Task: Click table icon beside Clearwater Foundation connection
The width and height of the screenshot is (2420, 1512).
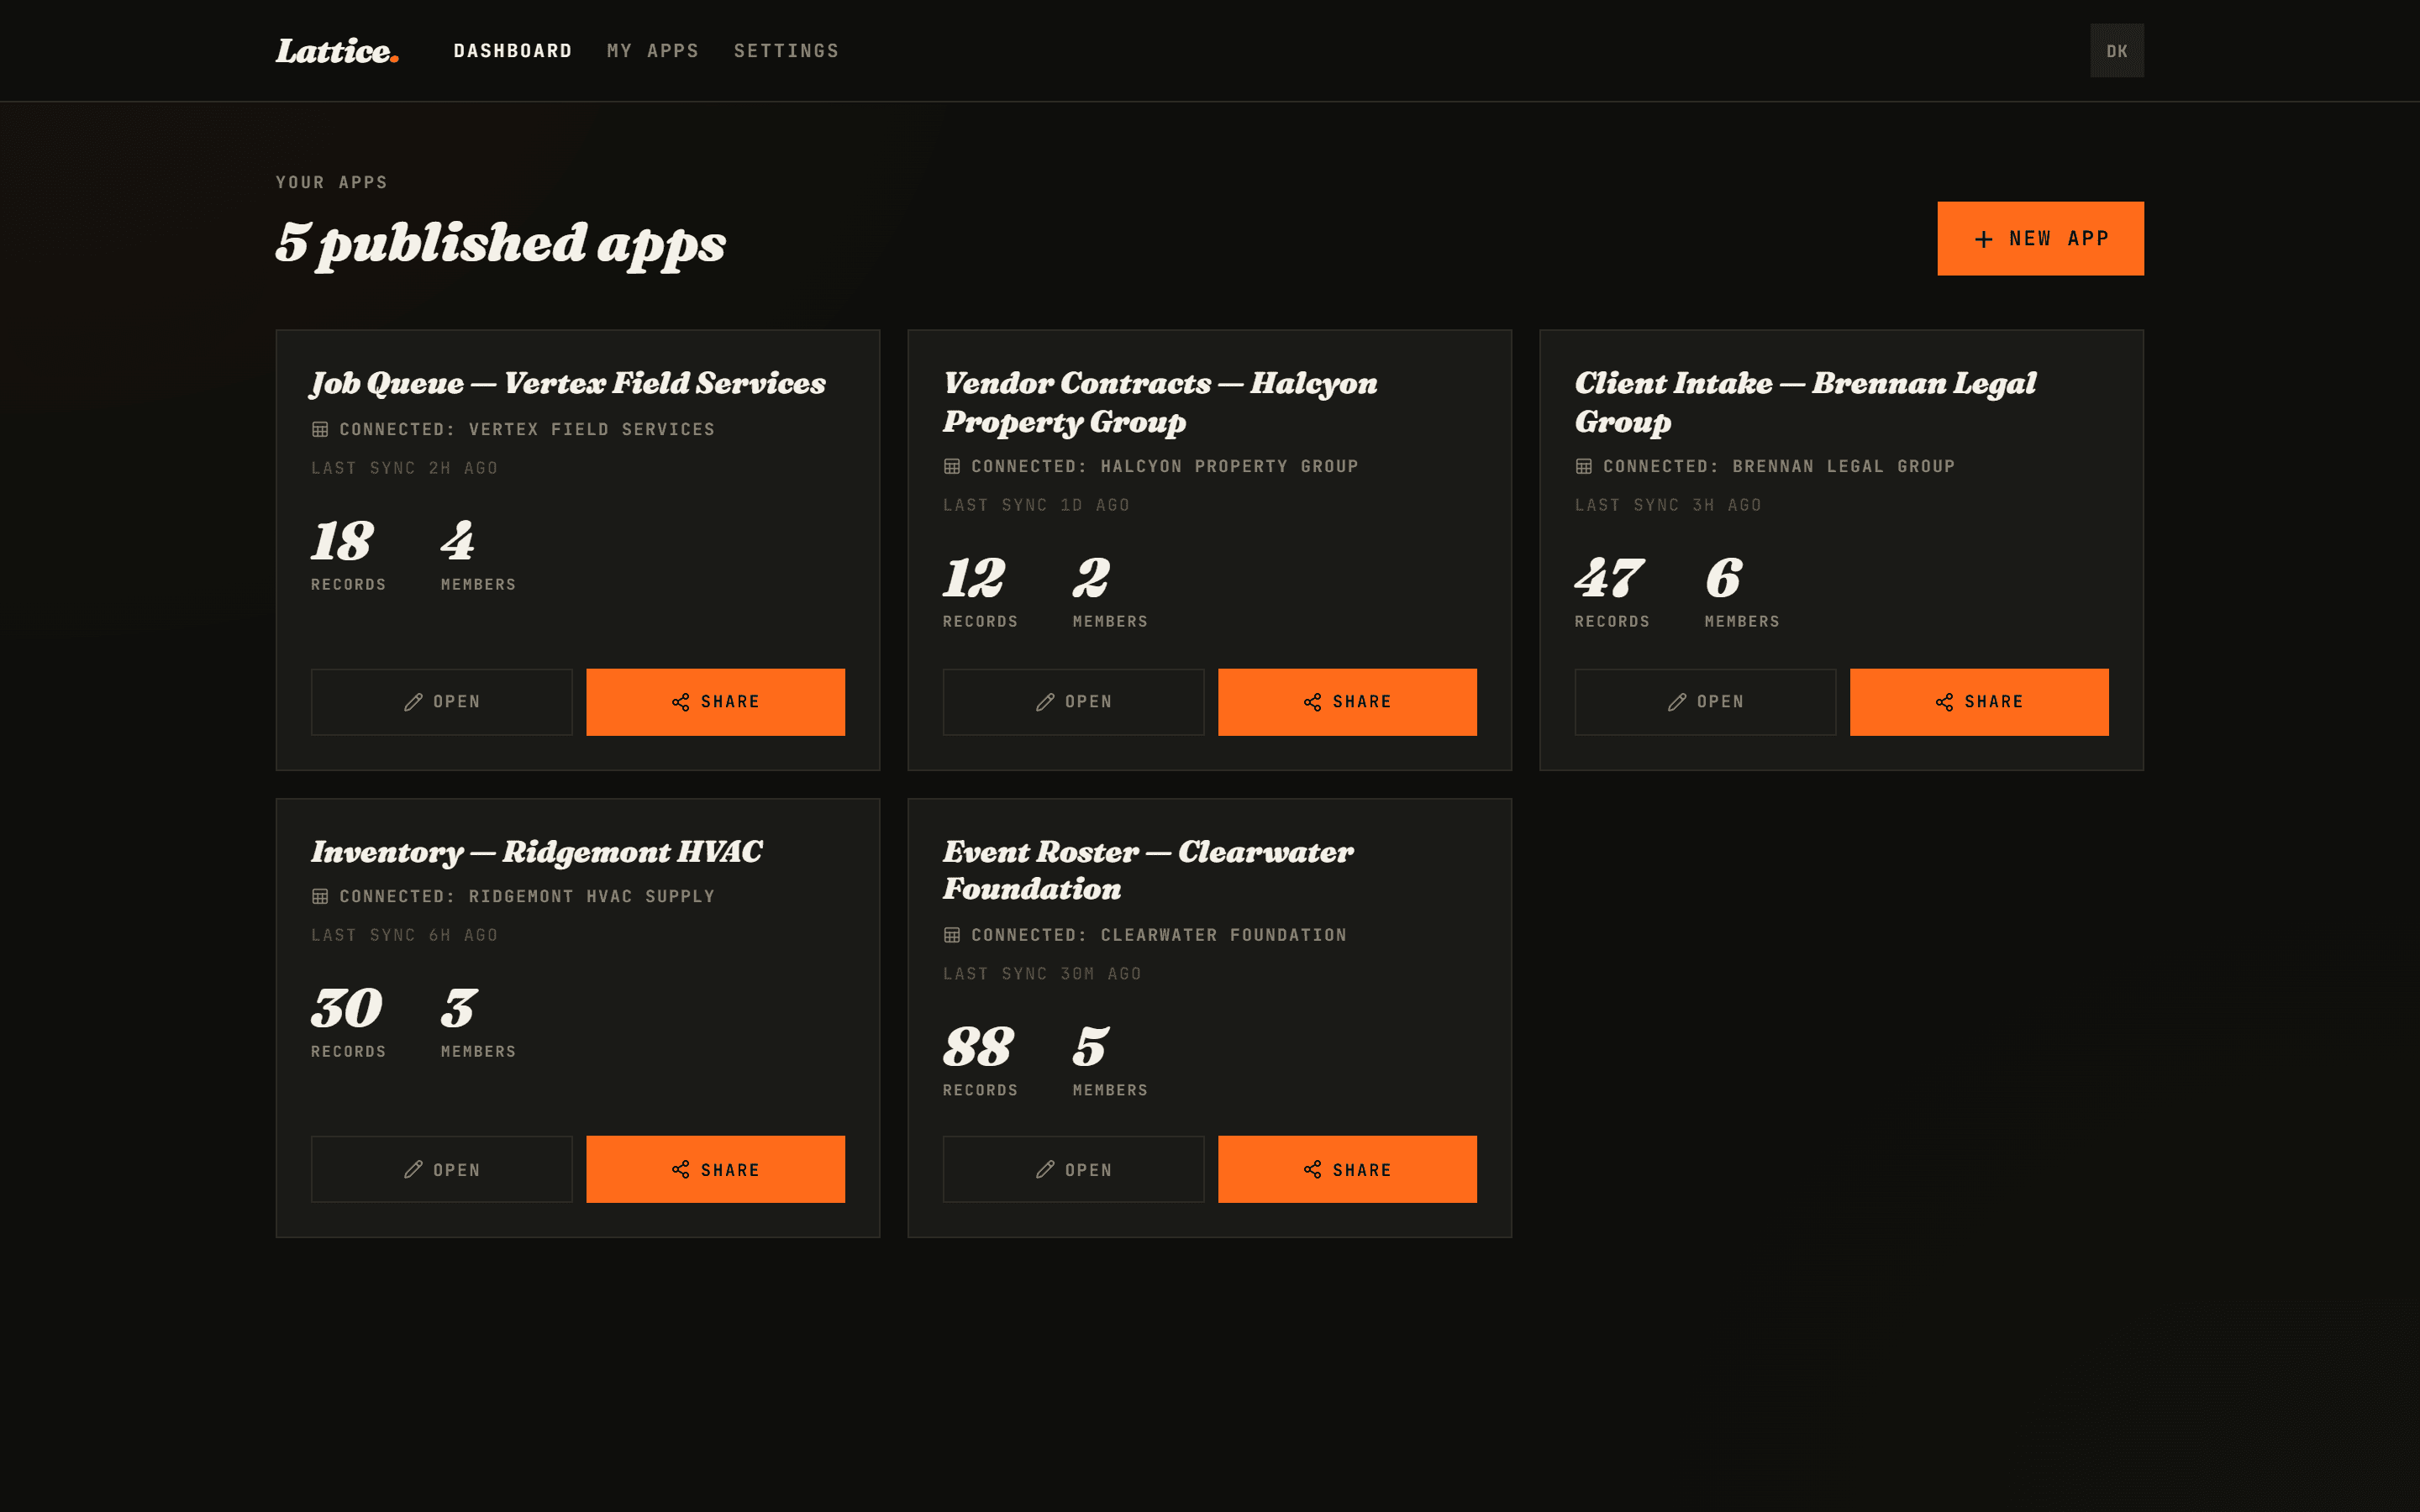Action: tap(952, 935)
